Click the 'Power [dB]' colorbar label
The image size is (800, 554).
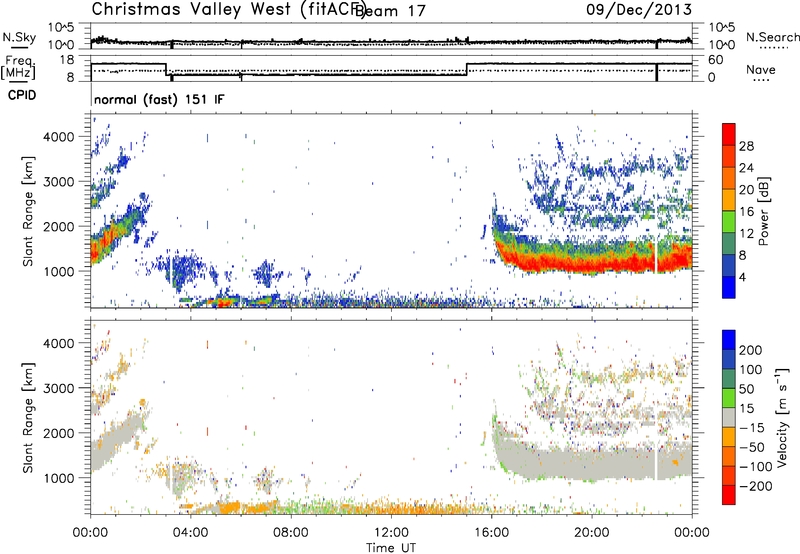[x=763, y=211]
